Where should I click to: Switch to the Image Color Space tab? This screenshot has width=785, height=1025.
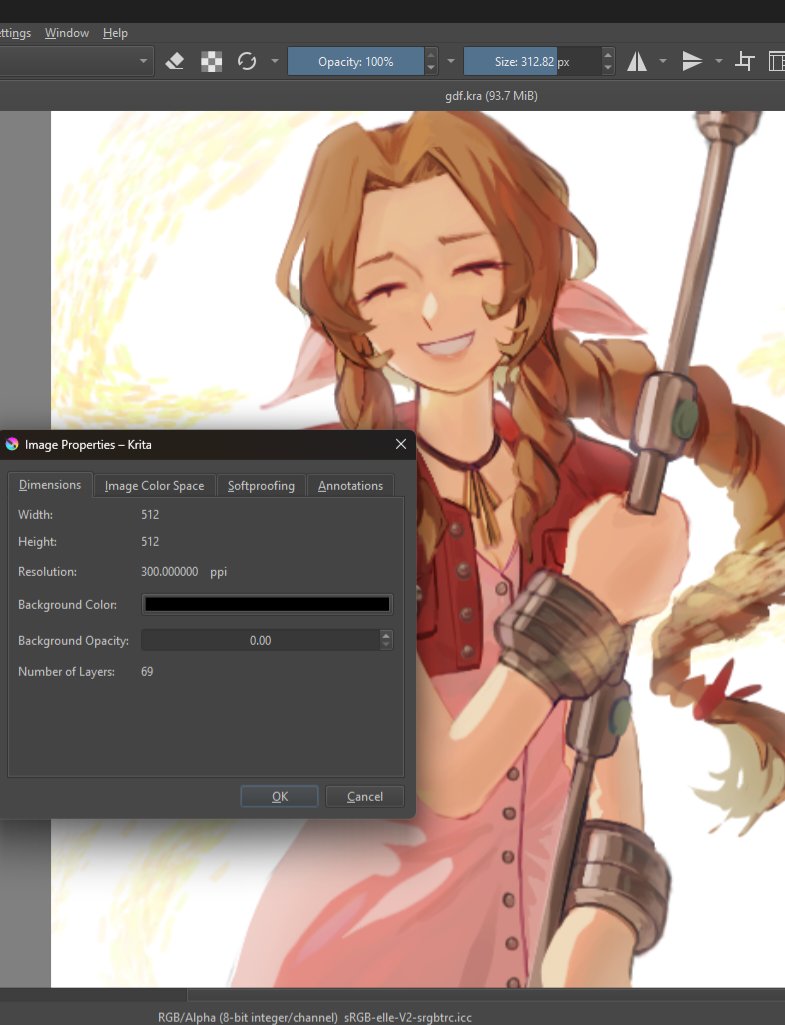pyautogui.click(x=154, y=486)
